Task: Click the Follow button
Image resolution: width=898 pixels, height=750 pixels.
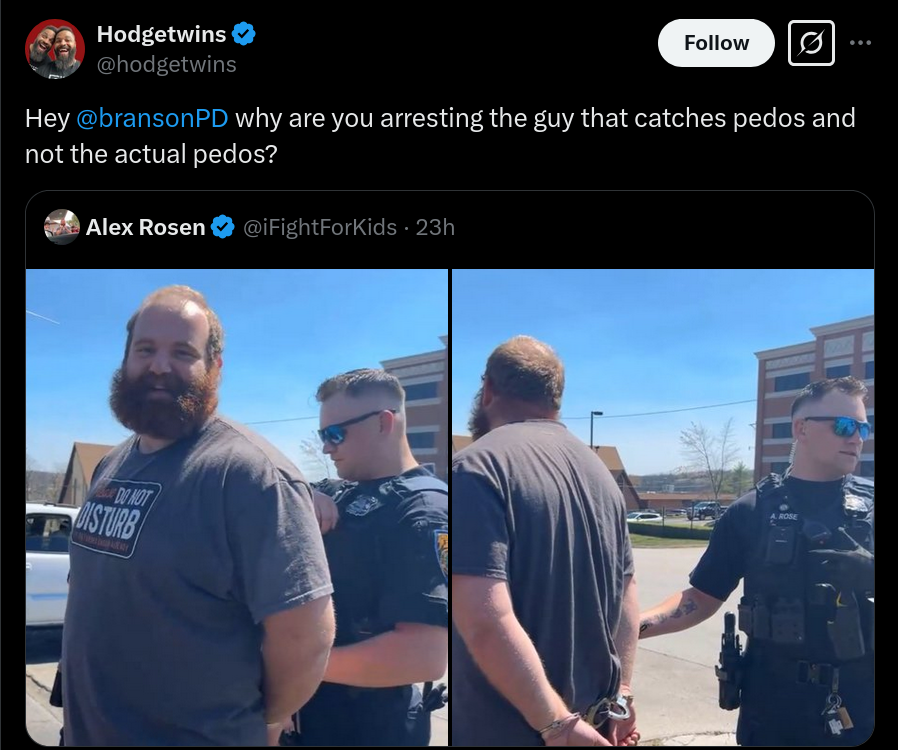Action: [716, 43]
